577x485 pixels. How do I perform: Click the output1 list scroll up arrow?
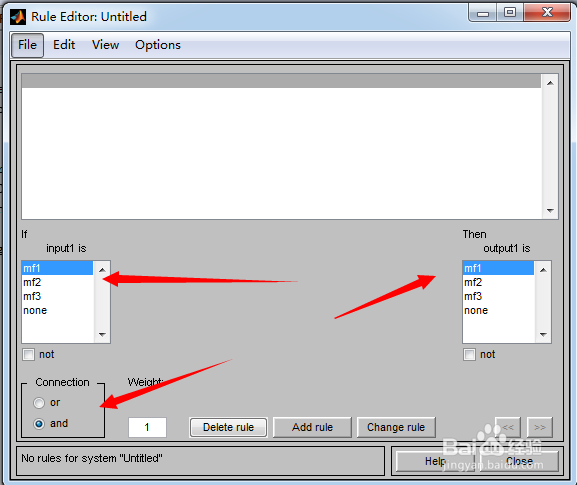pyautogui.click(x=543, y=270)
